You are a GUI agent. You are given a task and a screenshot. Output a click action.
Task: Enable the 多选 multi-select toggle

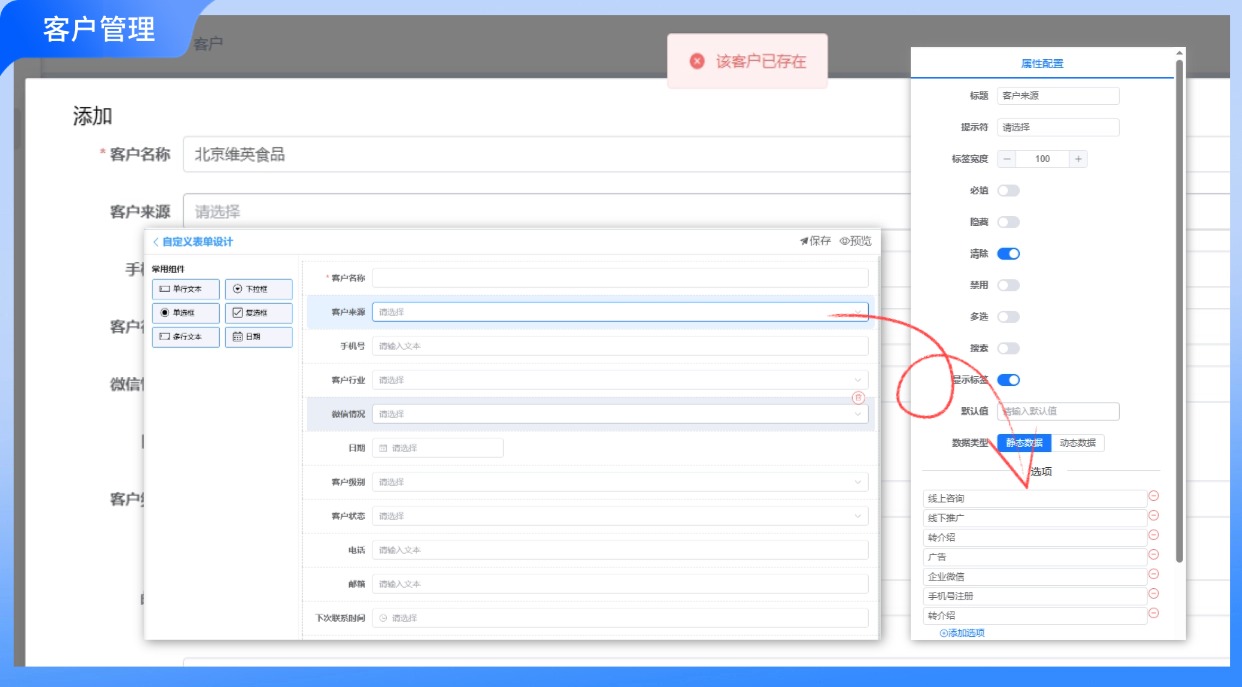click(1008, 317)
